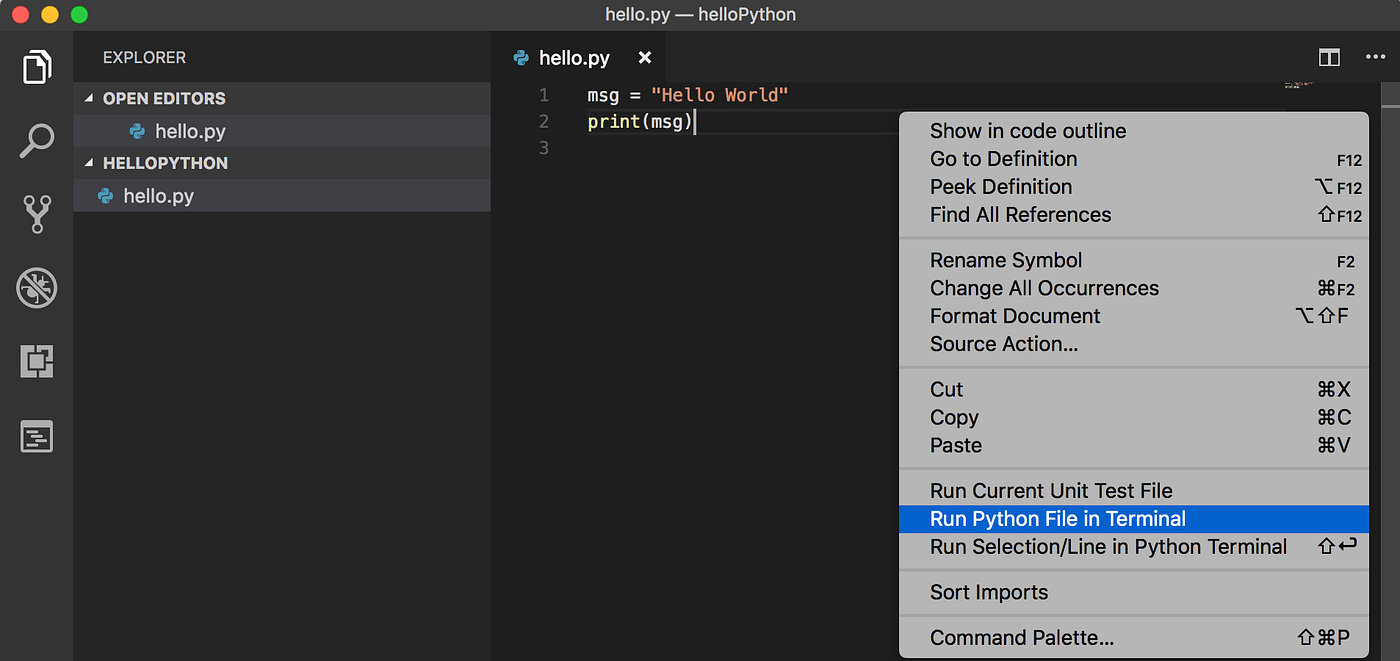Screen dimensions: 1400x661
Task: Open the Extensions view icon
Action: coord(37,361)
